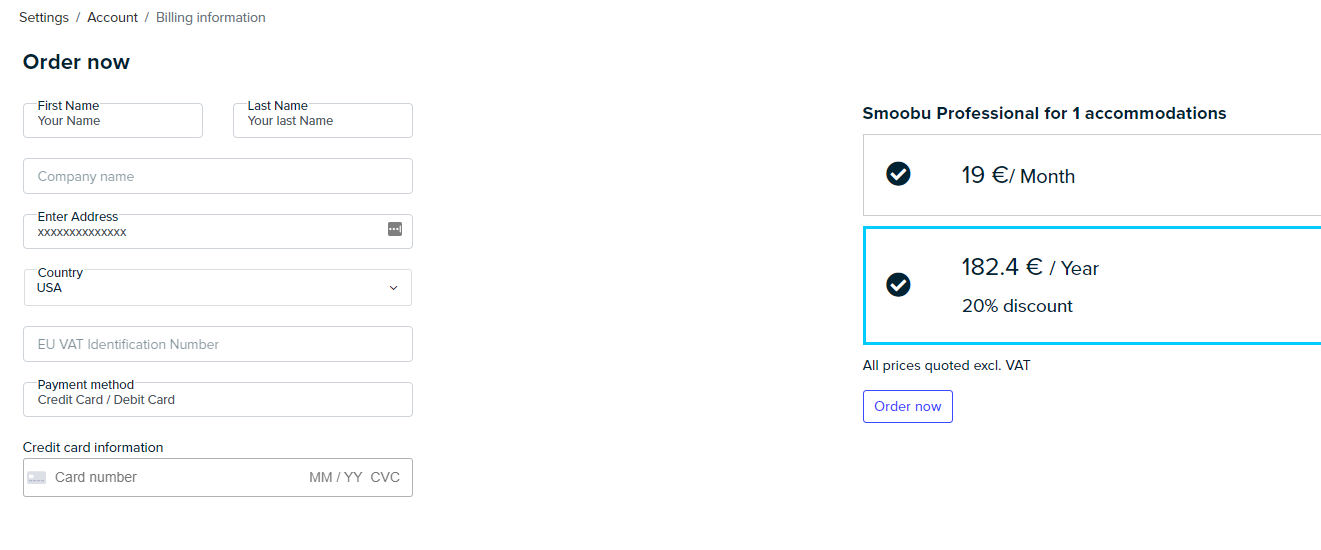Open the Payment method selector
The width and height of the screenshot is (1321, 550).
pyautogui.click(x=218, y=399)
